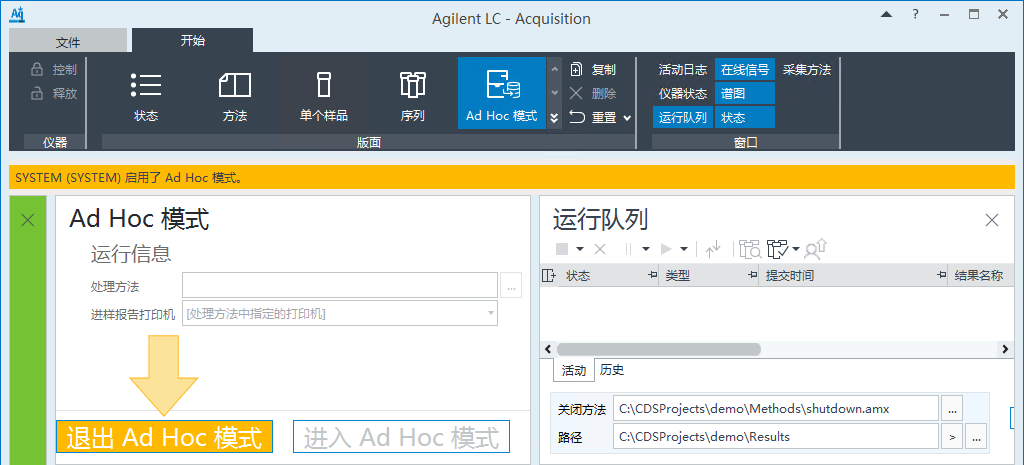Browse for 关闭方法 with ellipsis button
The width and height of the screenshot is (1024, 465).
pyautogui.click(x=952, y=408)
